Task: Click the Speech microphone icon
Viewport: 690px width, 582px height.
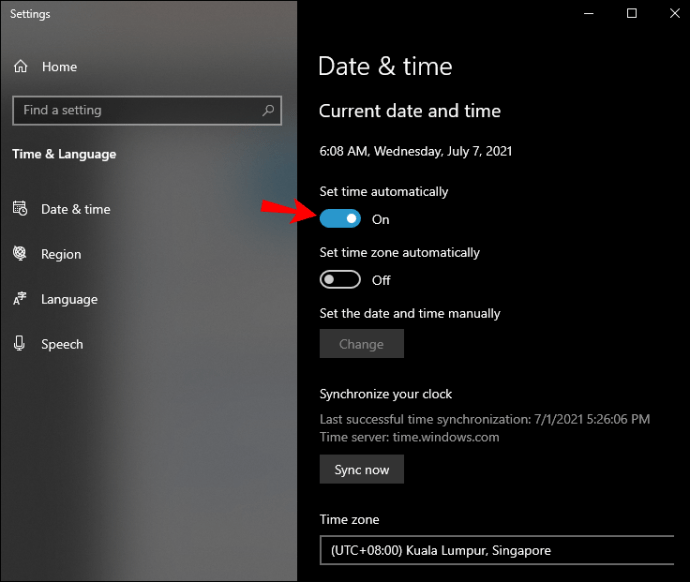Action: (x=19, y=343)
